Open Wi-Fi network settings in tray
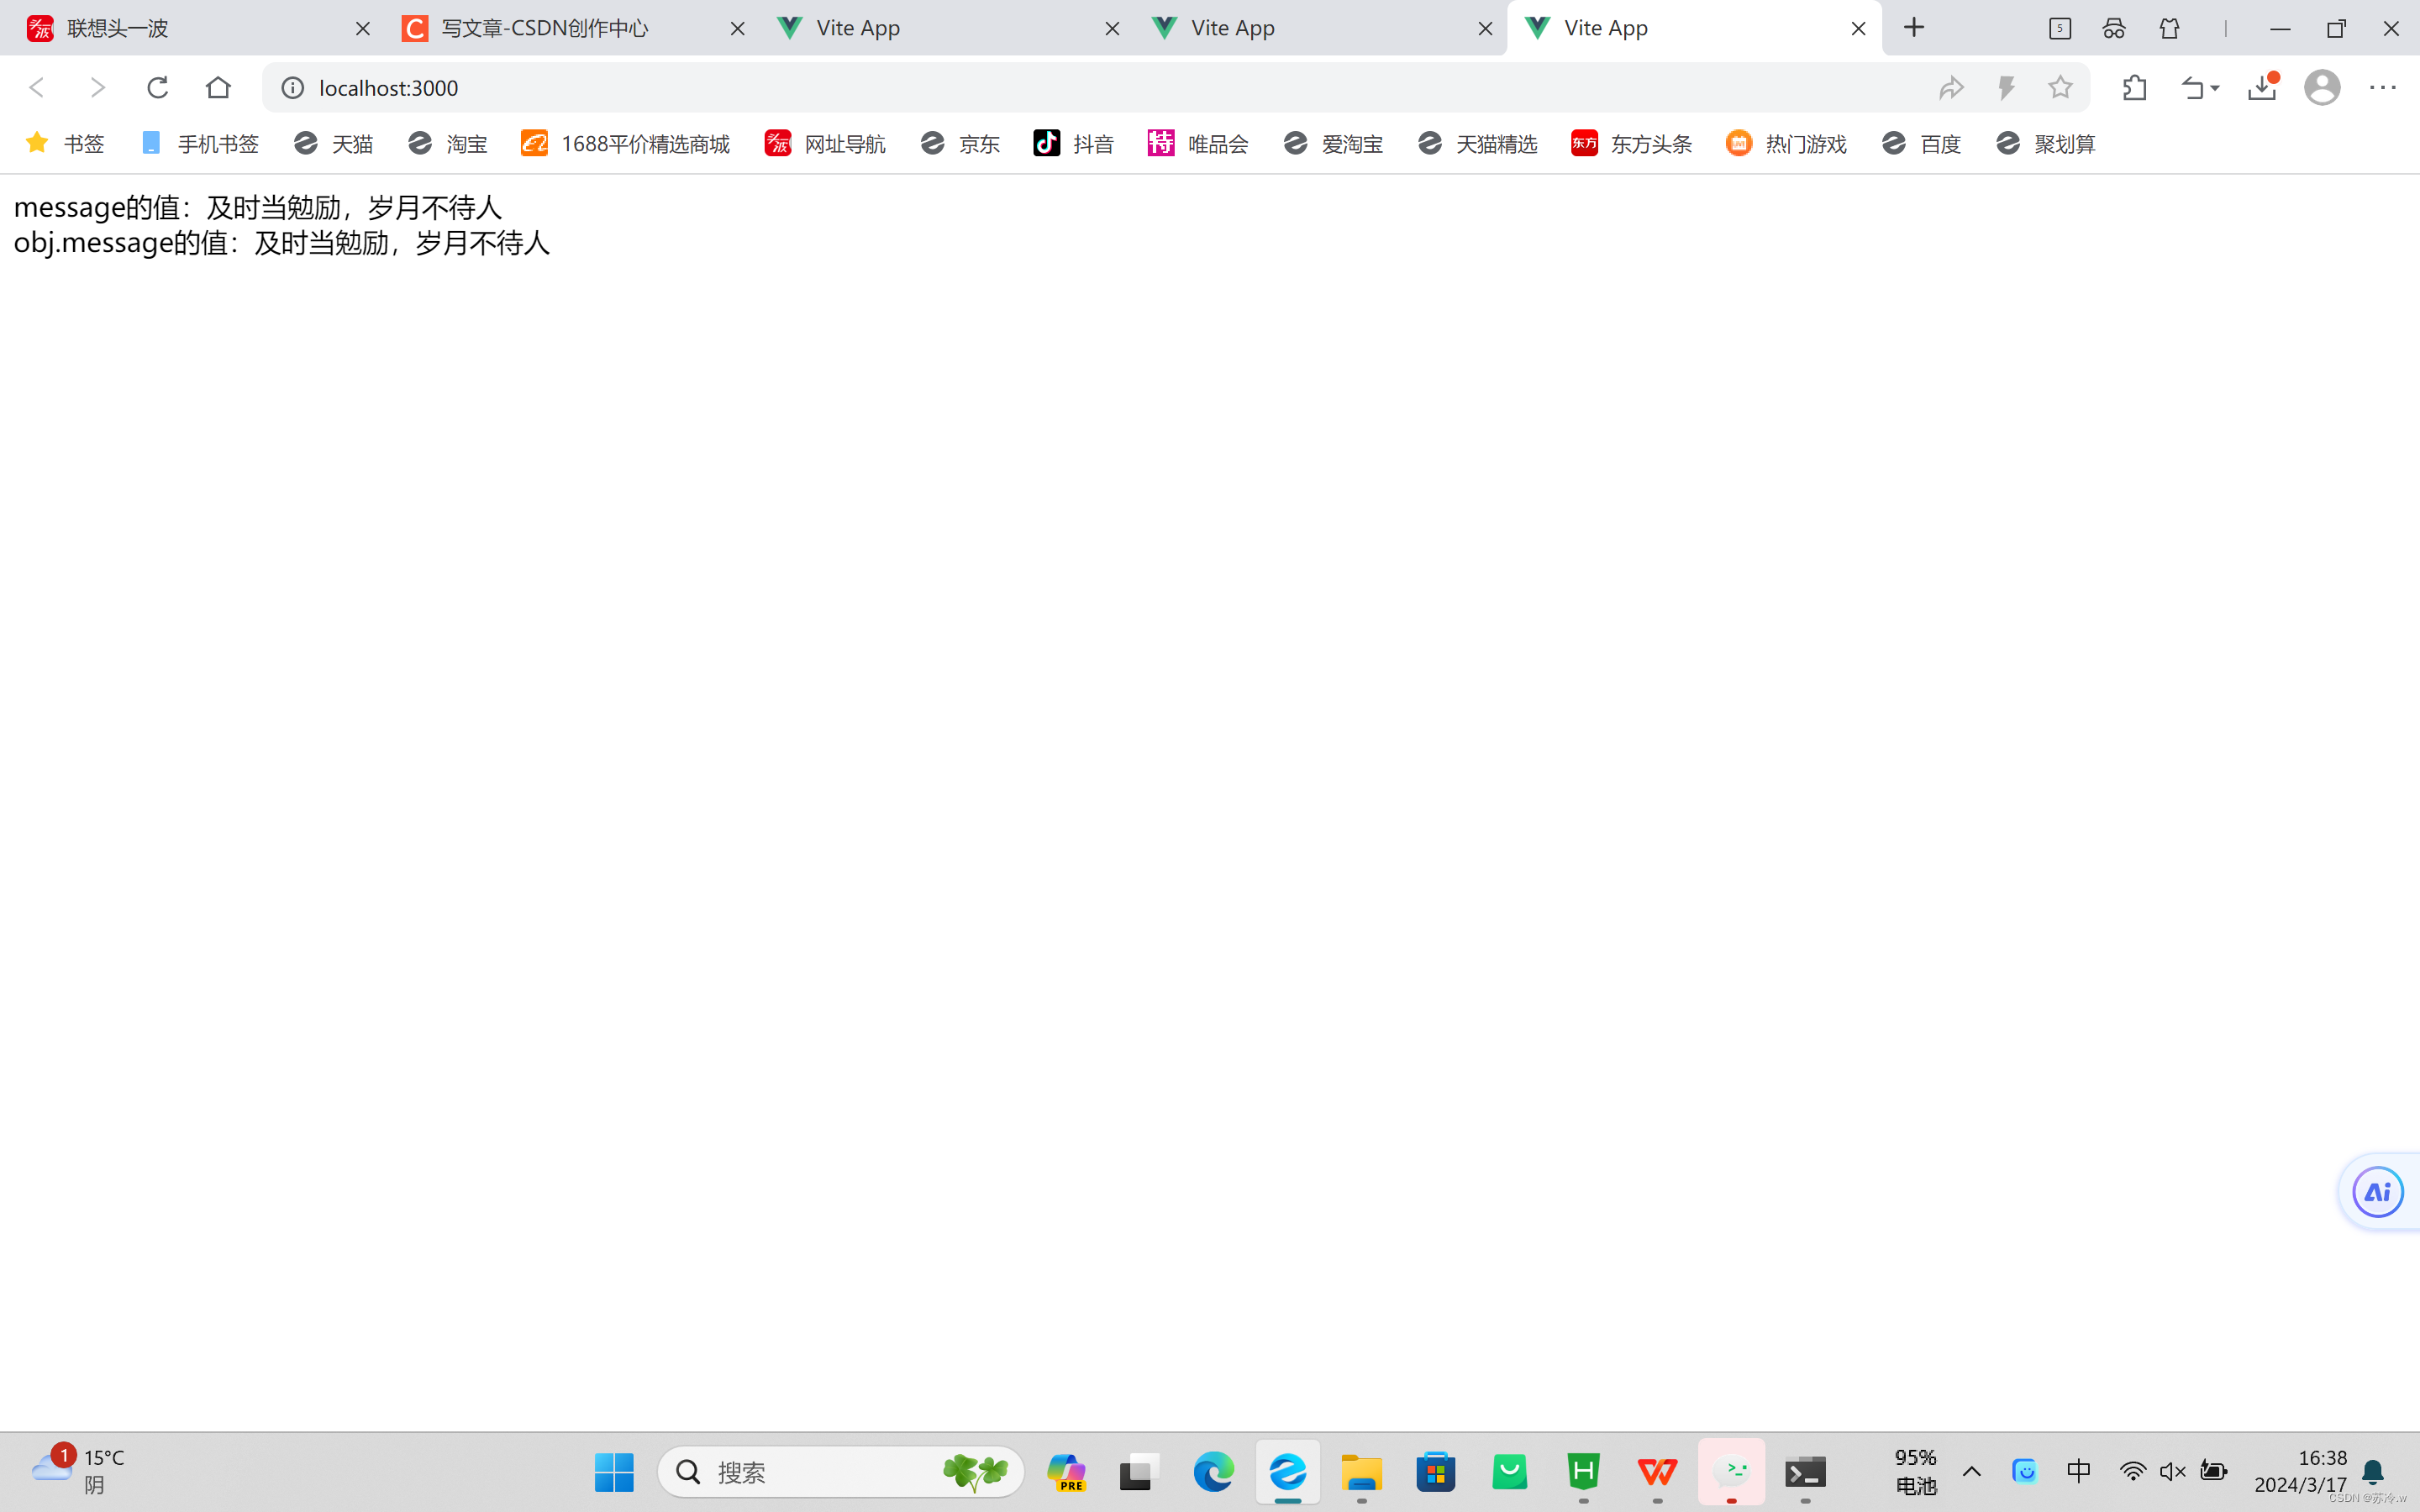2420x1512 pixels. 2132,1471
